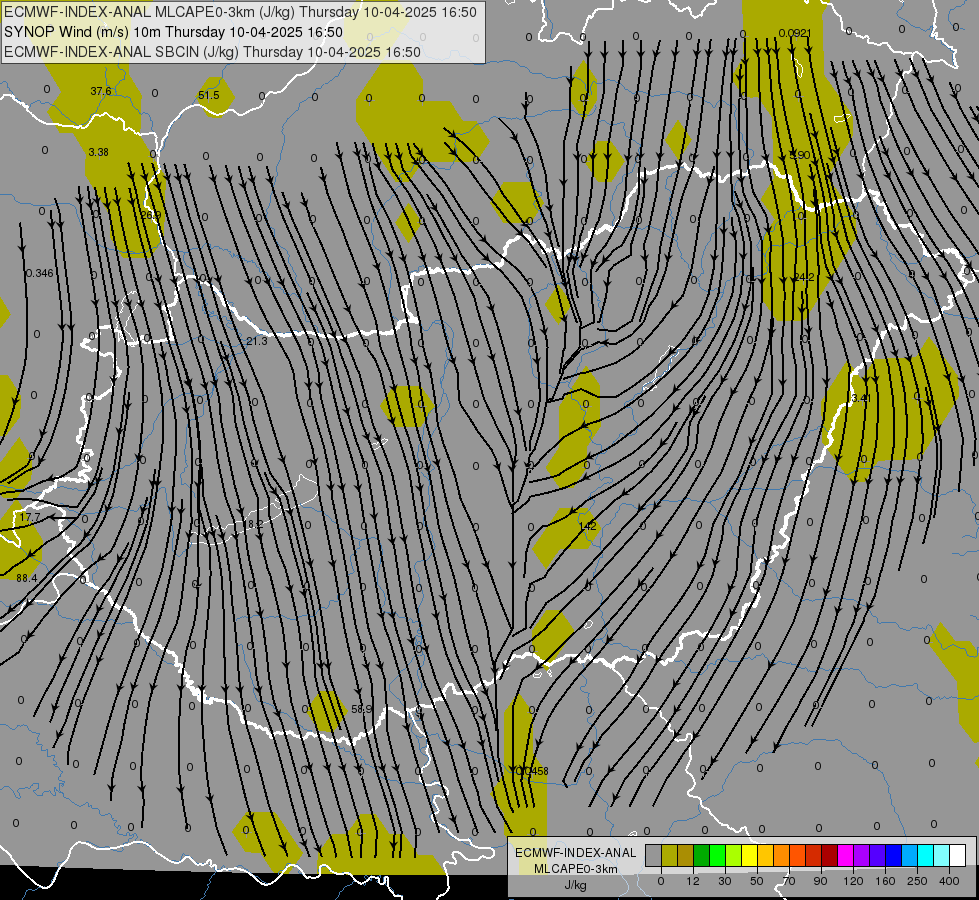Image resolution: width=979 pixels, height=900 pixels.
Task: Click the J/kg unit label in legend
Action: click(x=576, y=885)
